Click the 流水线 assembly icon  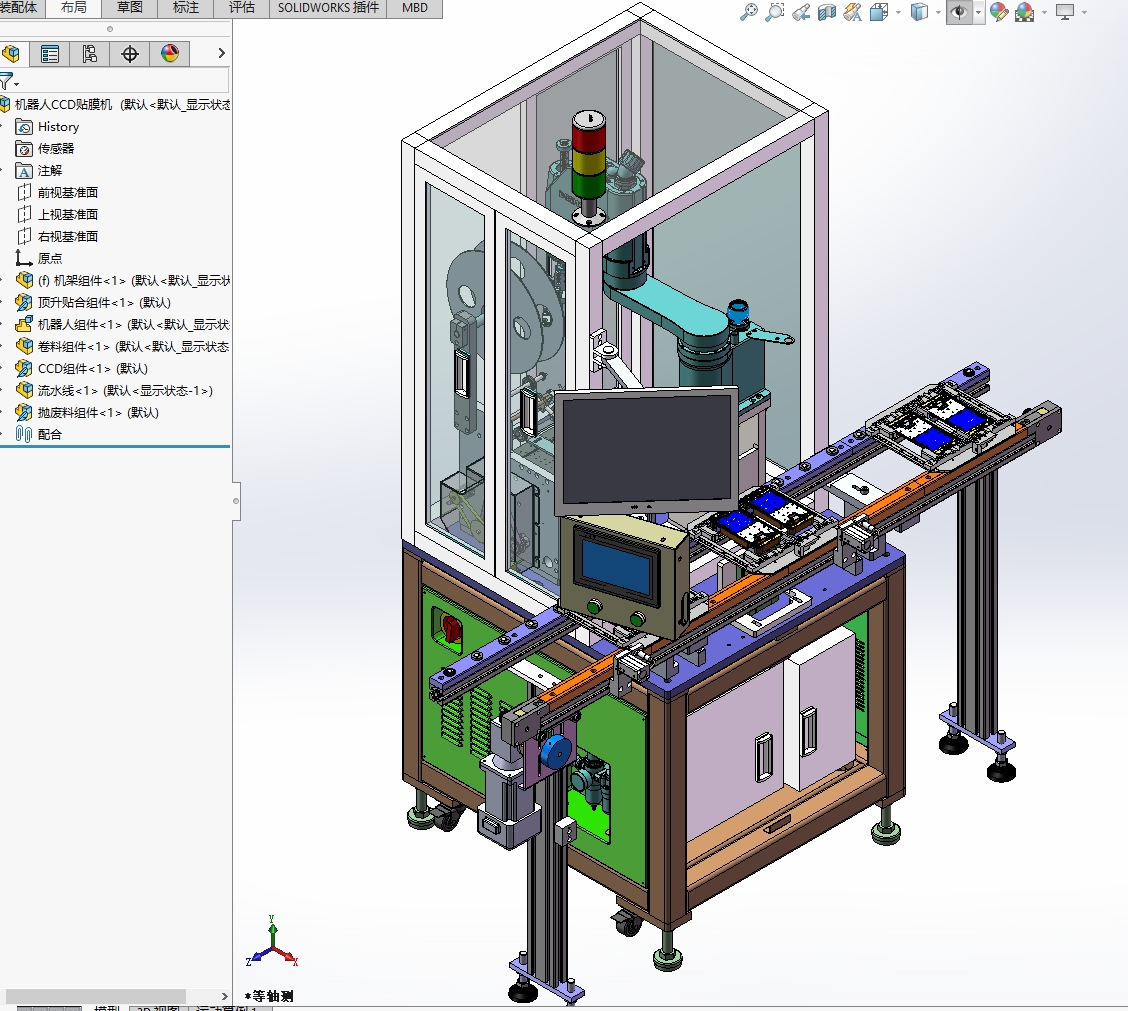pyautogui.click(x=24, y=391)
